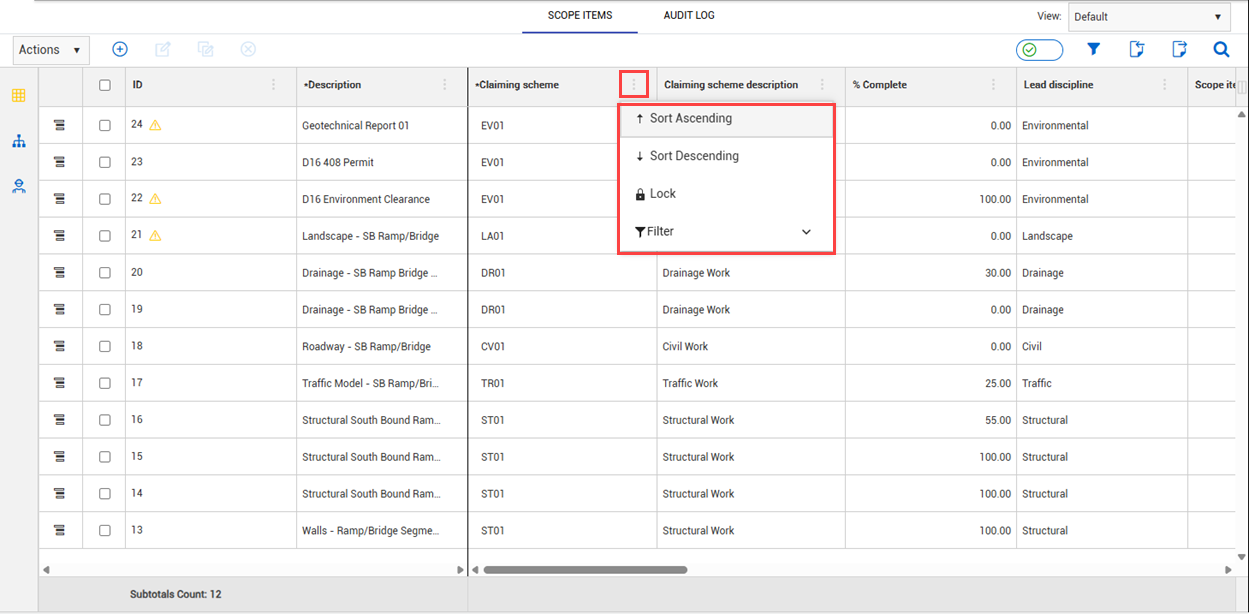The image size is (1249, 614).
Task: Check the checkbox for row ID 14
Action: click(x=105, y=493)
